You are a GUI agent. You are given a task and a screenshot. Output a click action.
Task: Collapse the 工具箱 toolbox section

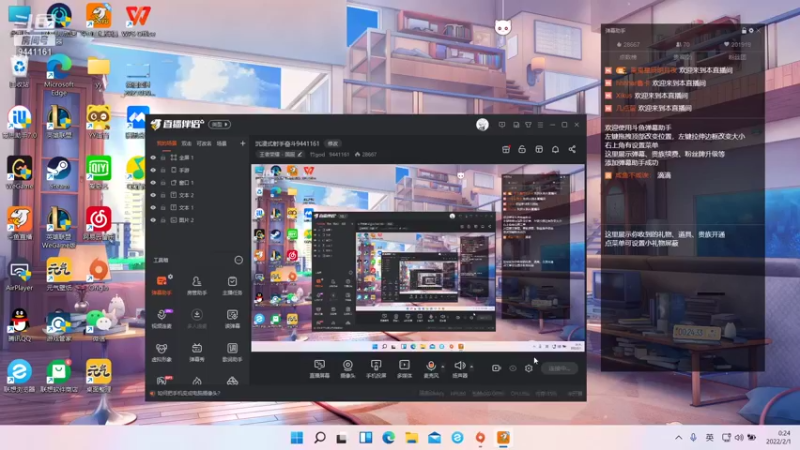[x=238, y=260]
